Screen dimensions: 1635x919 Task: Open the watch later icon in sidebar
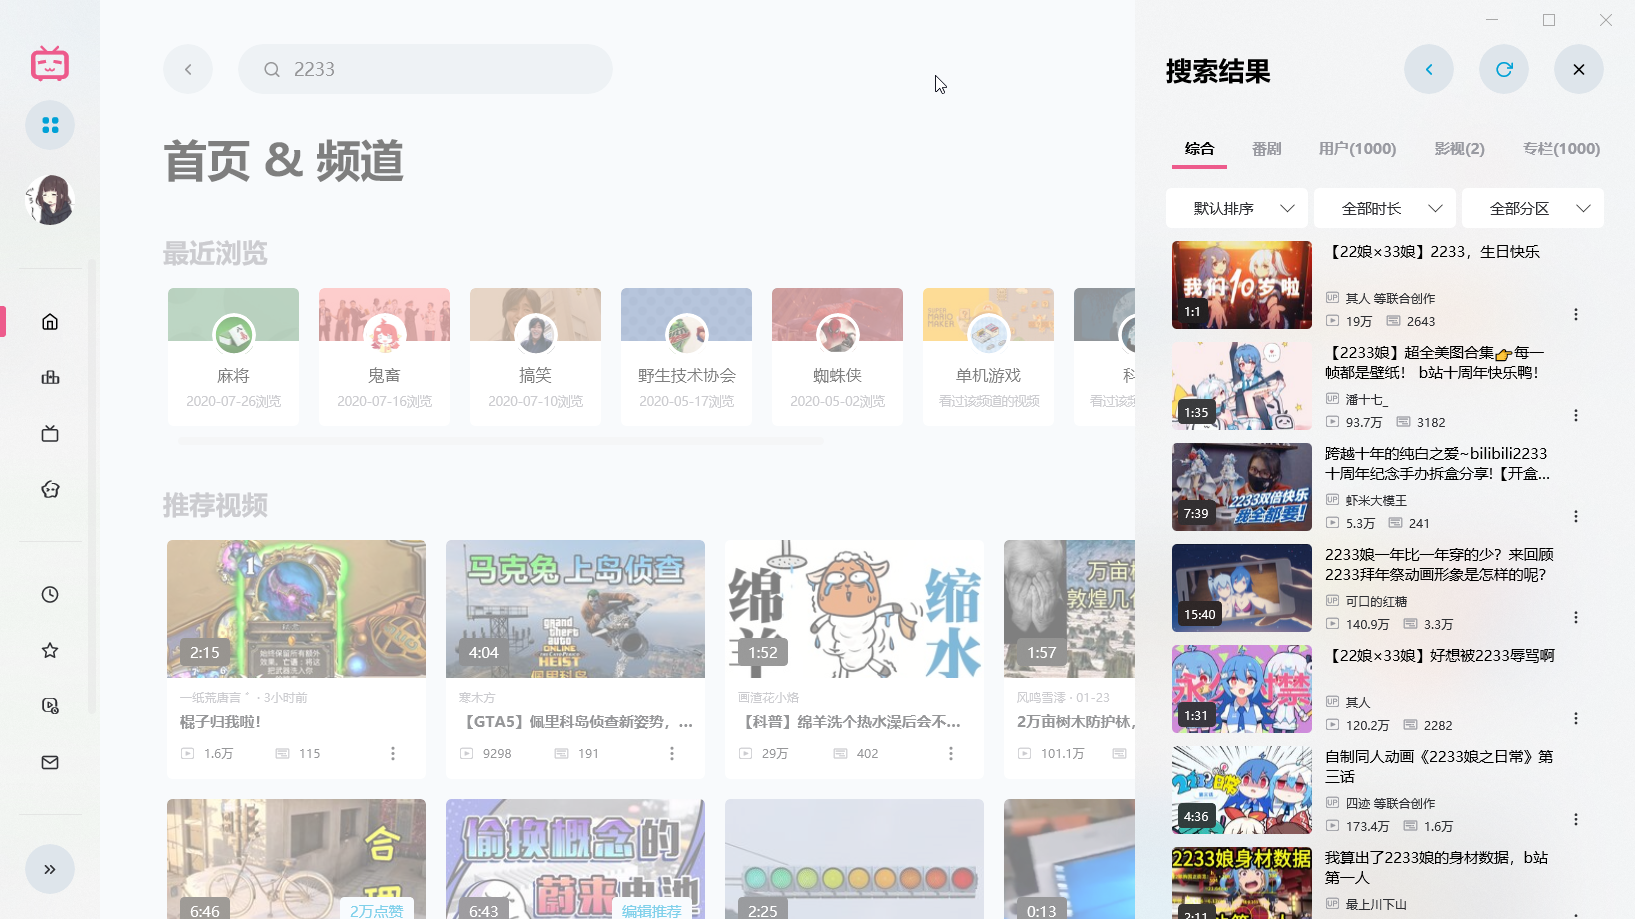50,706
